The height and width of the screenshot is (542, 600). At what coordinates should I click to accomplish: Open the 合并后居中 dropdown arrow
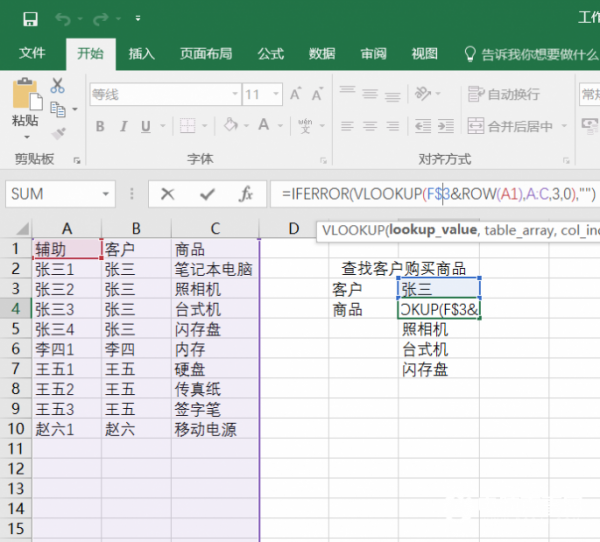click(564, 126)
